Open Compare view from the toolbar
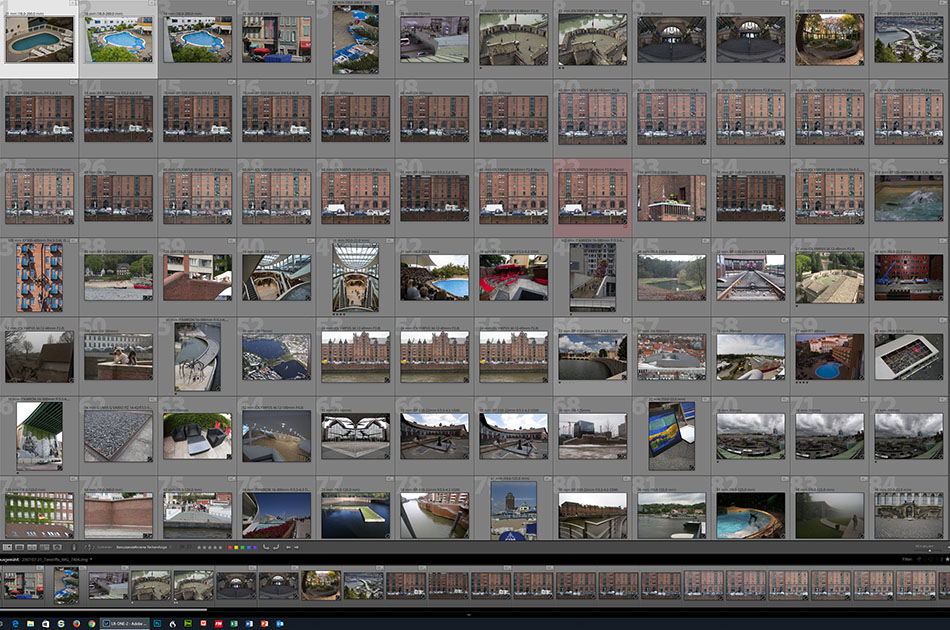The width and height of the screenshot is (950, 630). coord(32,547)
